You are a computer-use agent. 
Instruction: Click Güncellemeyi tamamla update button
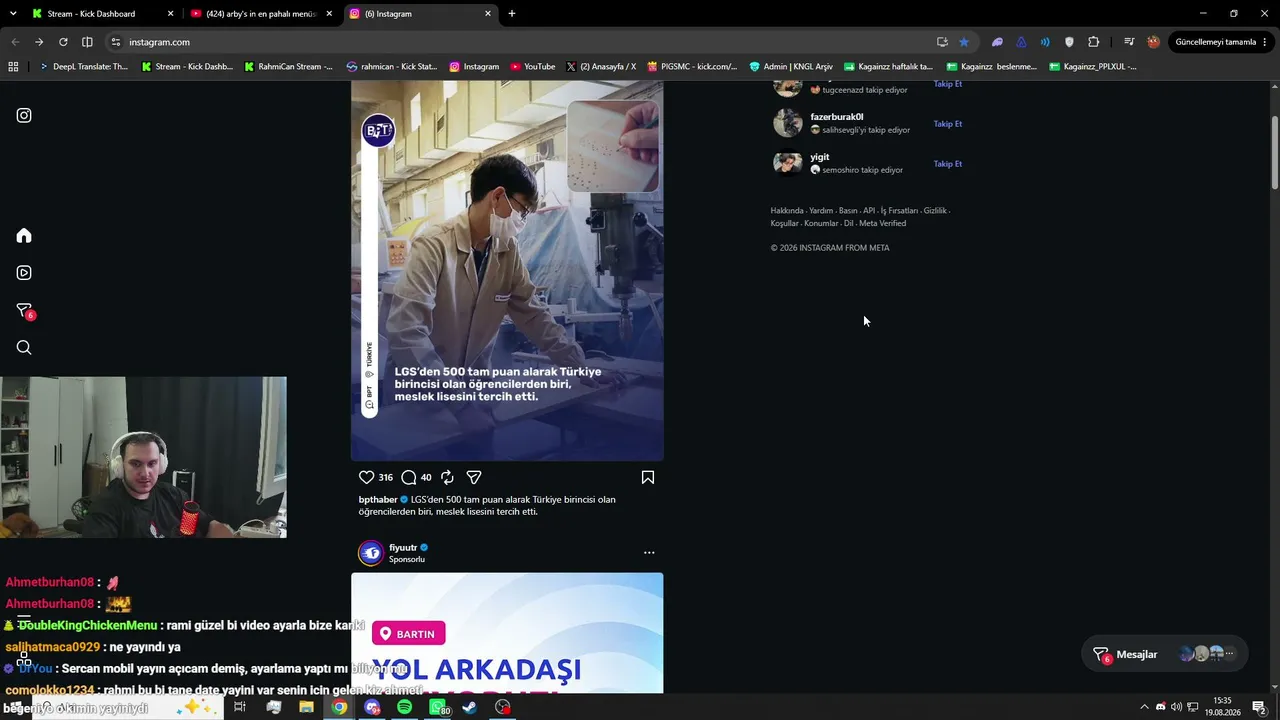1215,42
